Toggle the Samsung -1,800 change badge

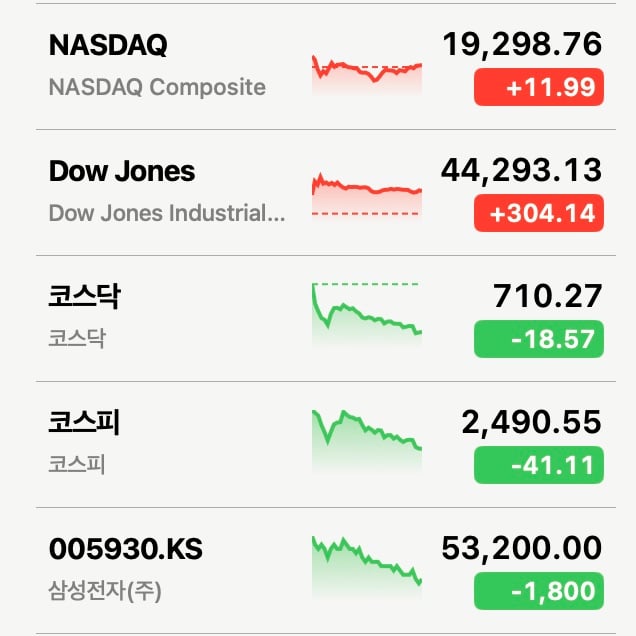click(539, 591)
